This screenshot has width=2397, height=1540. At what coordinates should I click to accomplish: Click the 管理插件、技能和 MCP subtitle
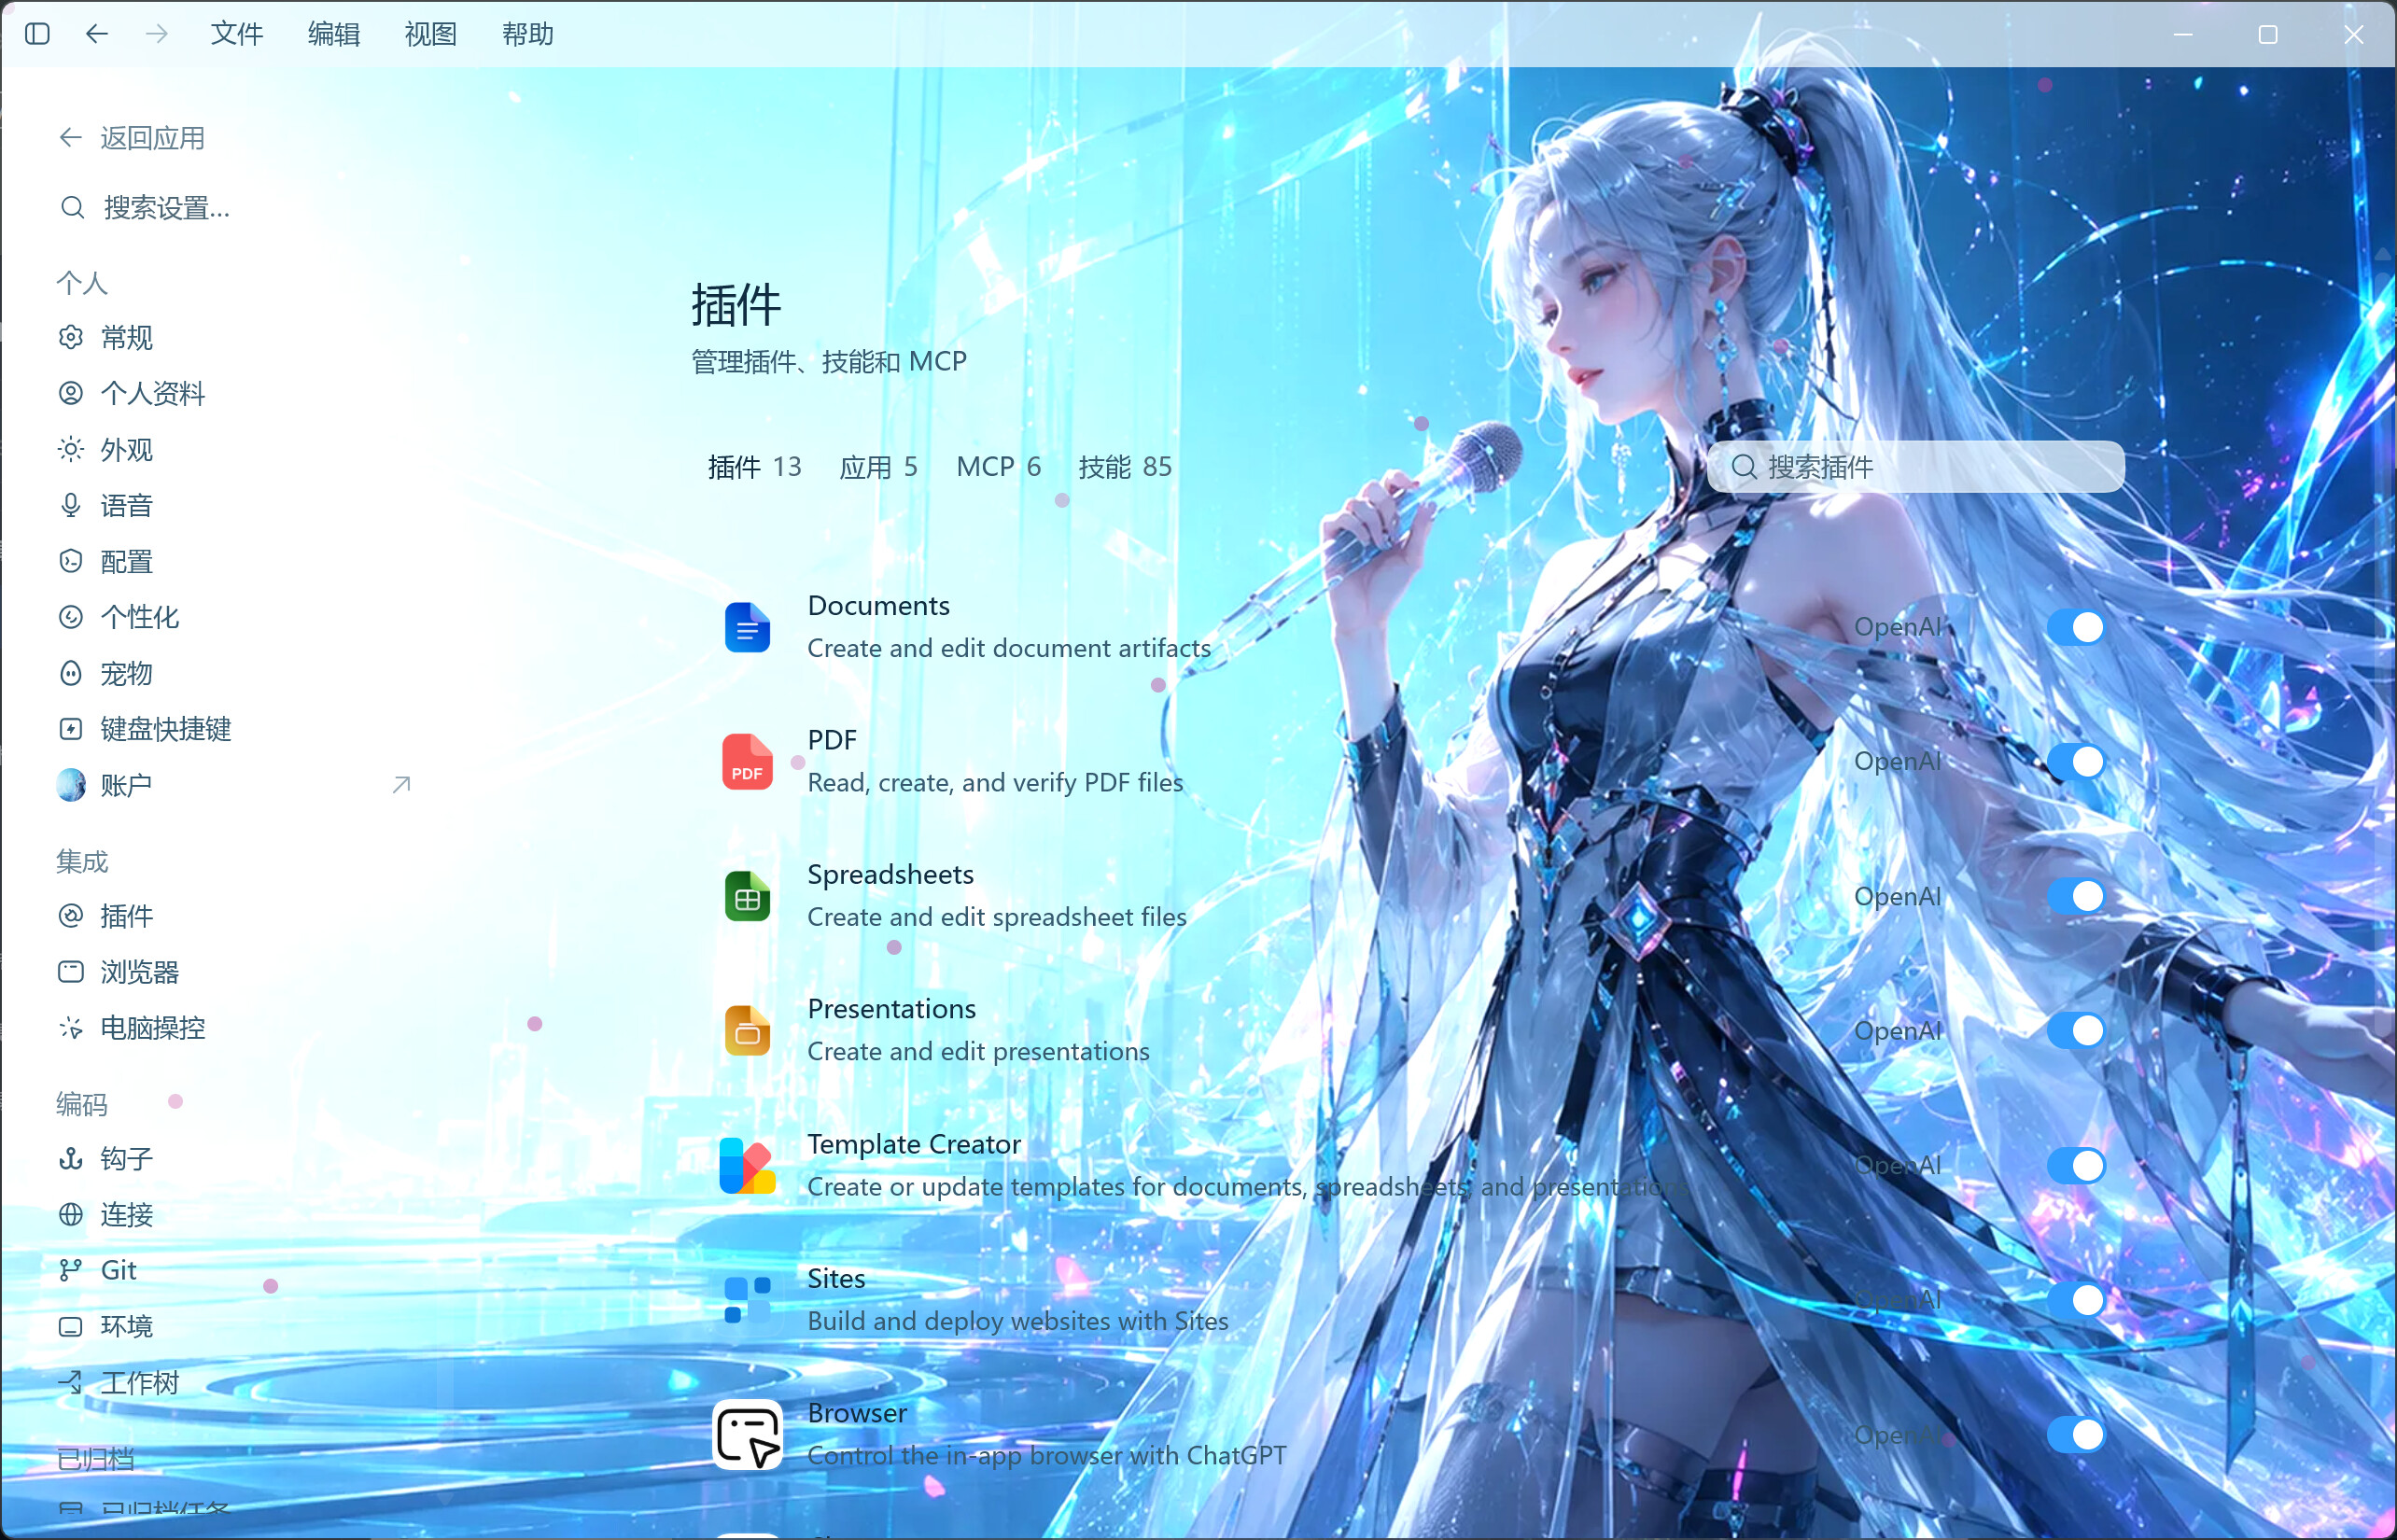(829, 361)
